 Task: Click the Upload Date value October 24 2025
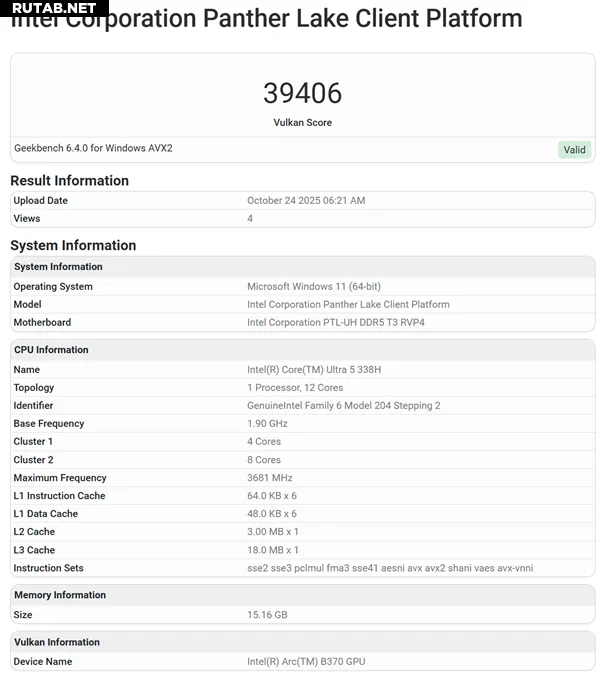[x=306, y=200]
